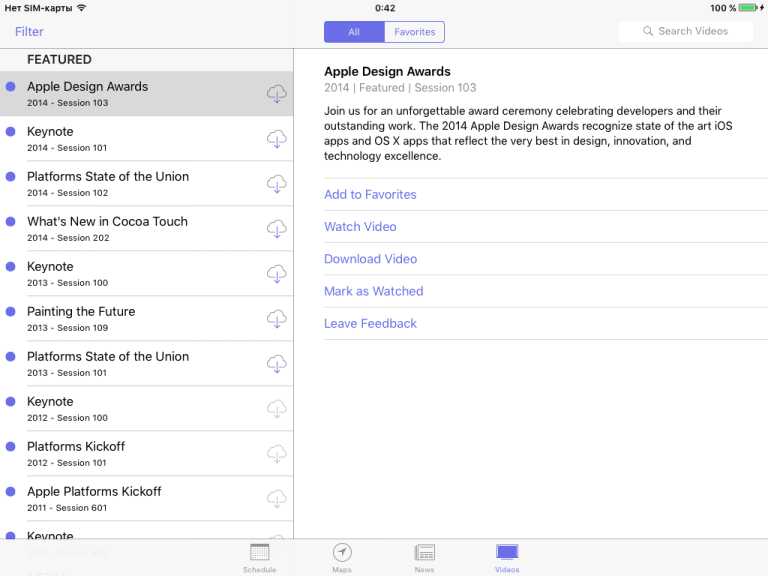Tap Download Video link
The image size is (768, 576).
point(370,259)
